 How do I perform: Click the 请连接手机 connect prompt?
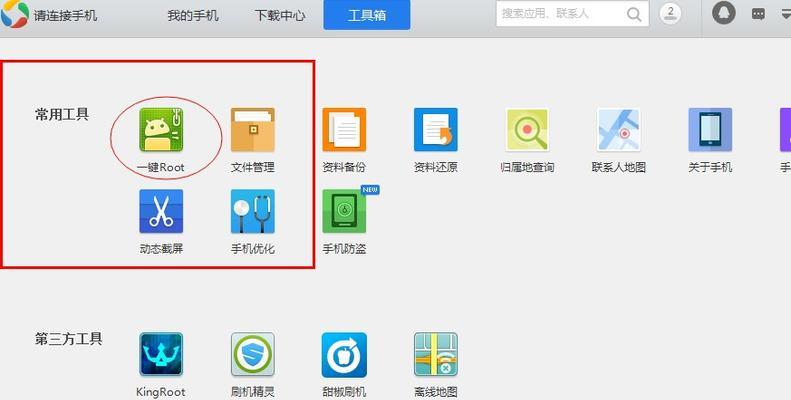tap(66, 16)
